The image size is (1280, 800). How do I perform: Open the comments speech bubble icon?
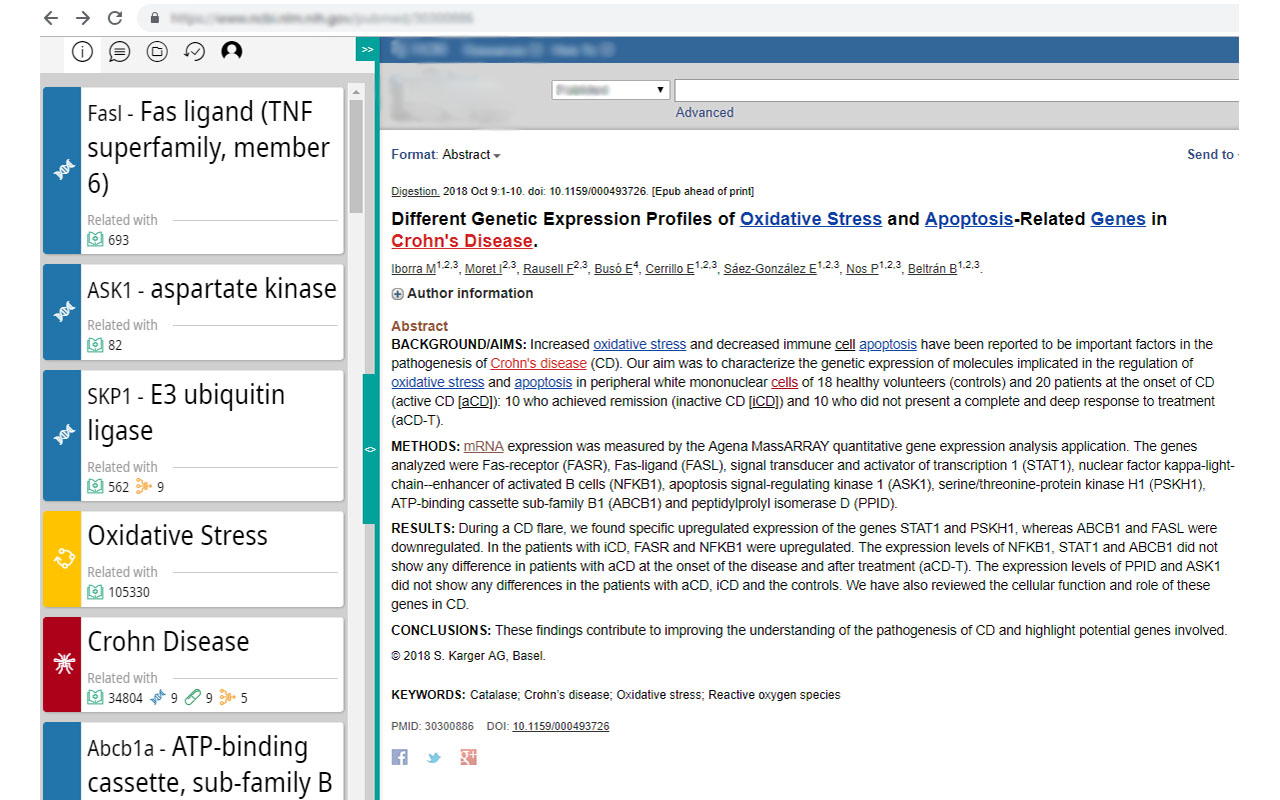[x=119, y=51]
